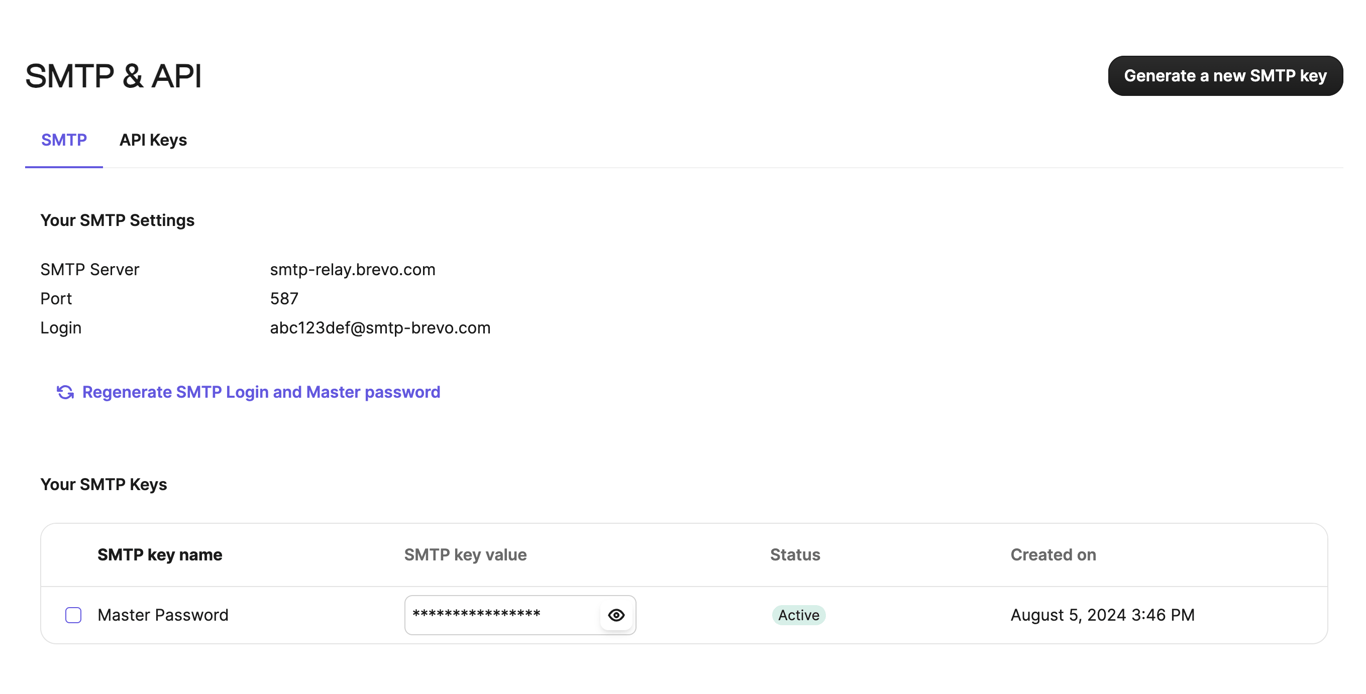The width and height of the screenshot is (1366, 694).
Task: Open the SMTP tab
Action: [x=63, y=140]
